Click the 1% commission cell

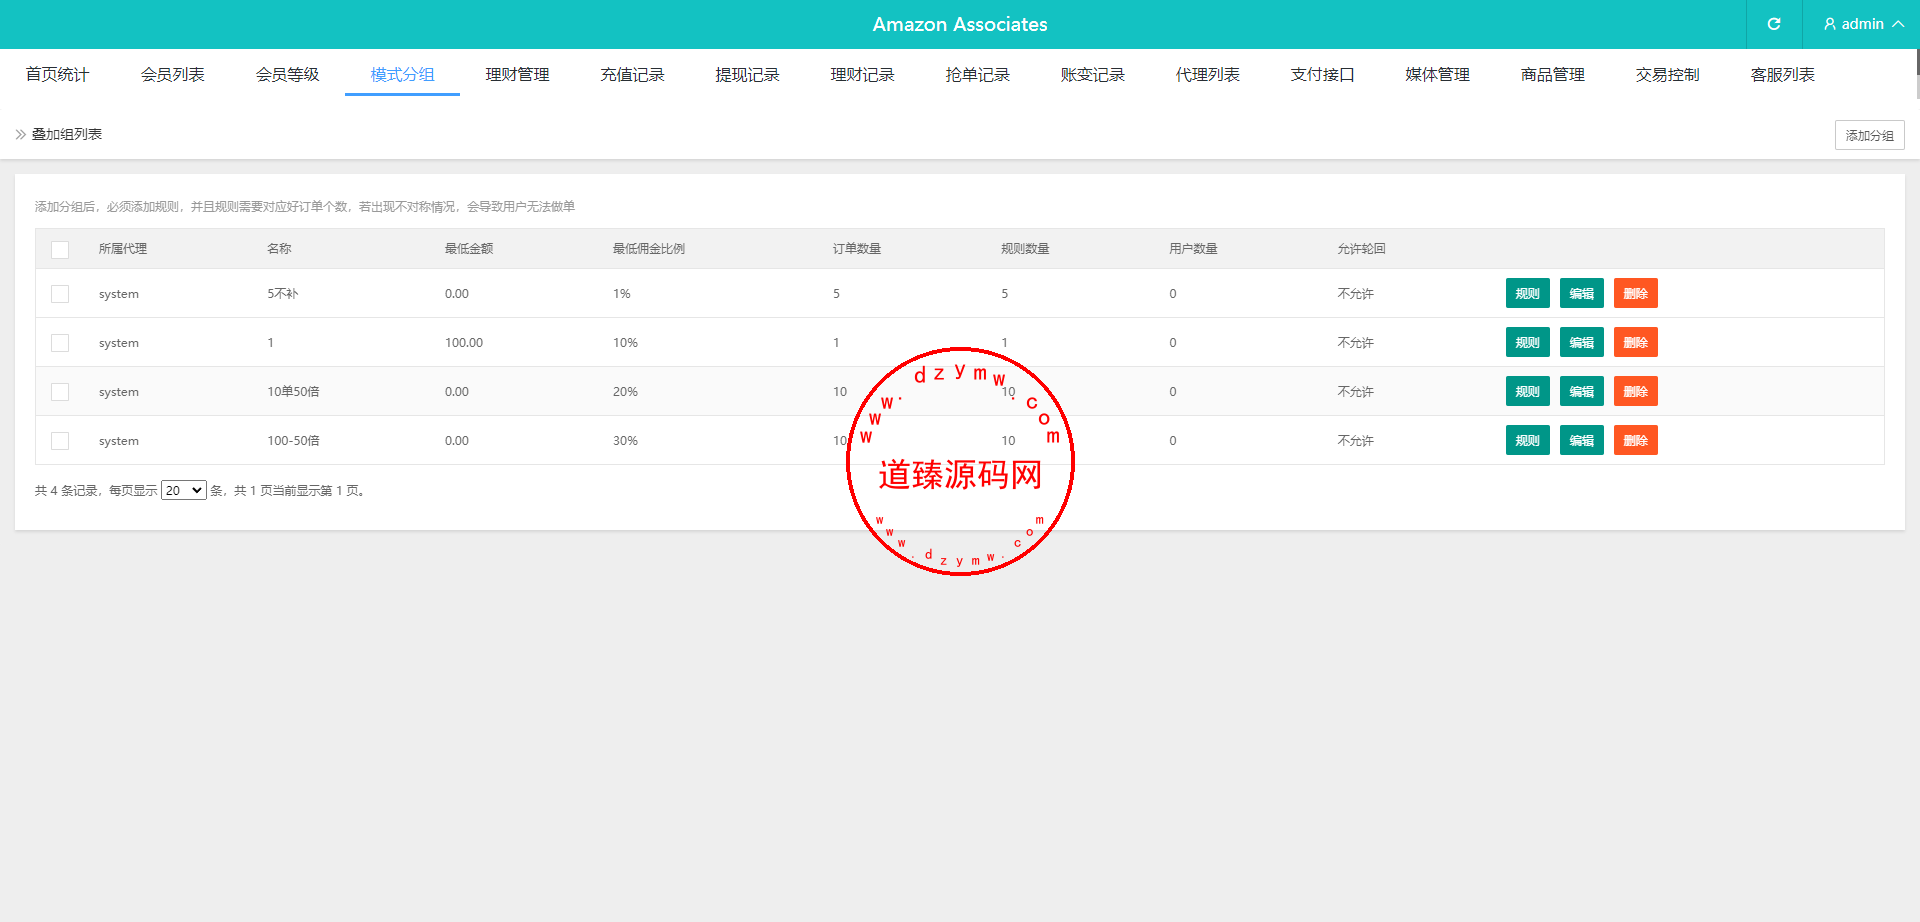click(622, 294)
